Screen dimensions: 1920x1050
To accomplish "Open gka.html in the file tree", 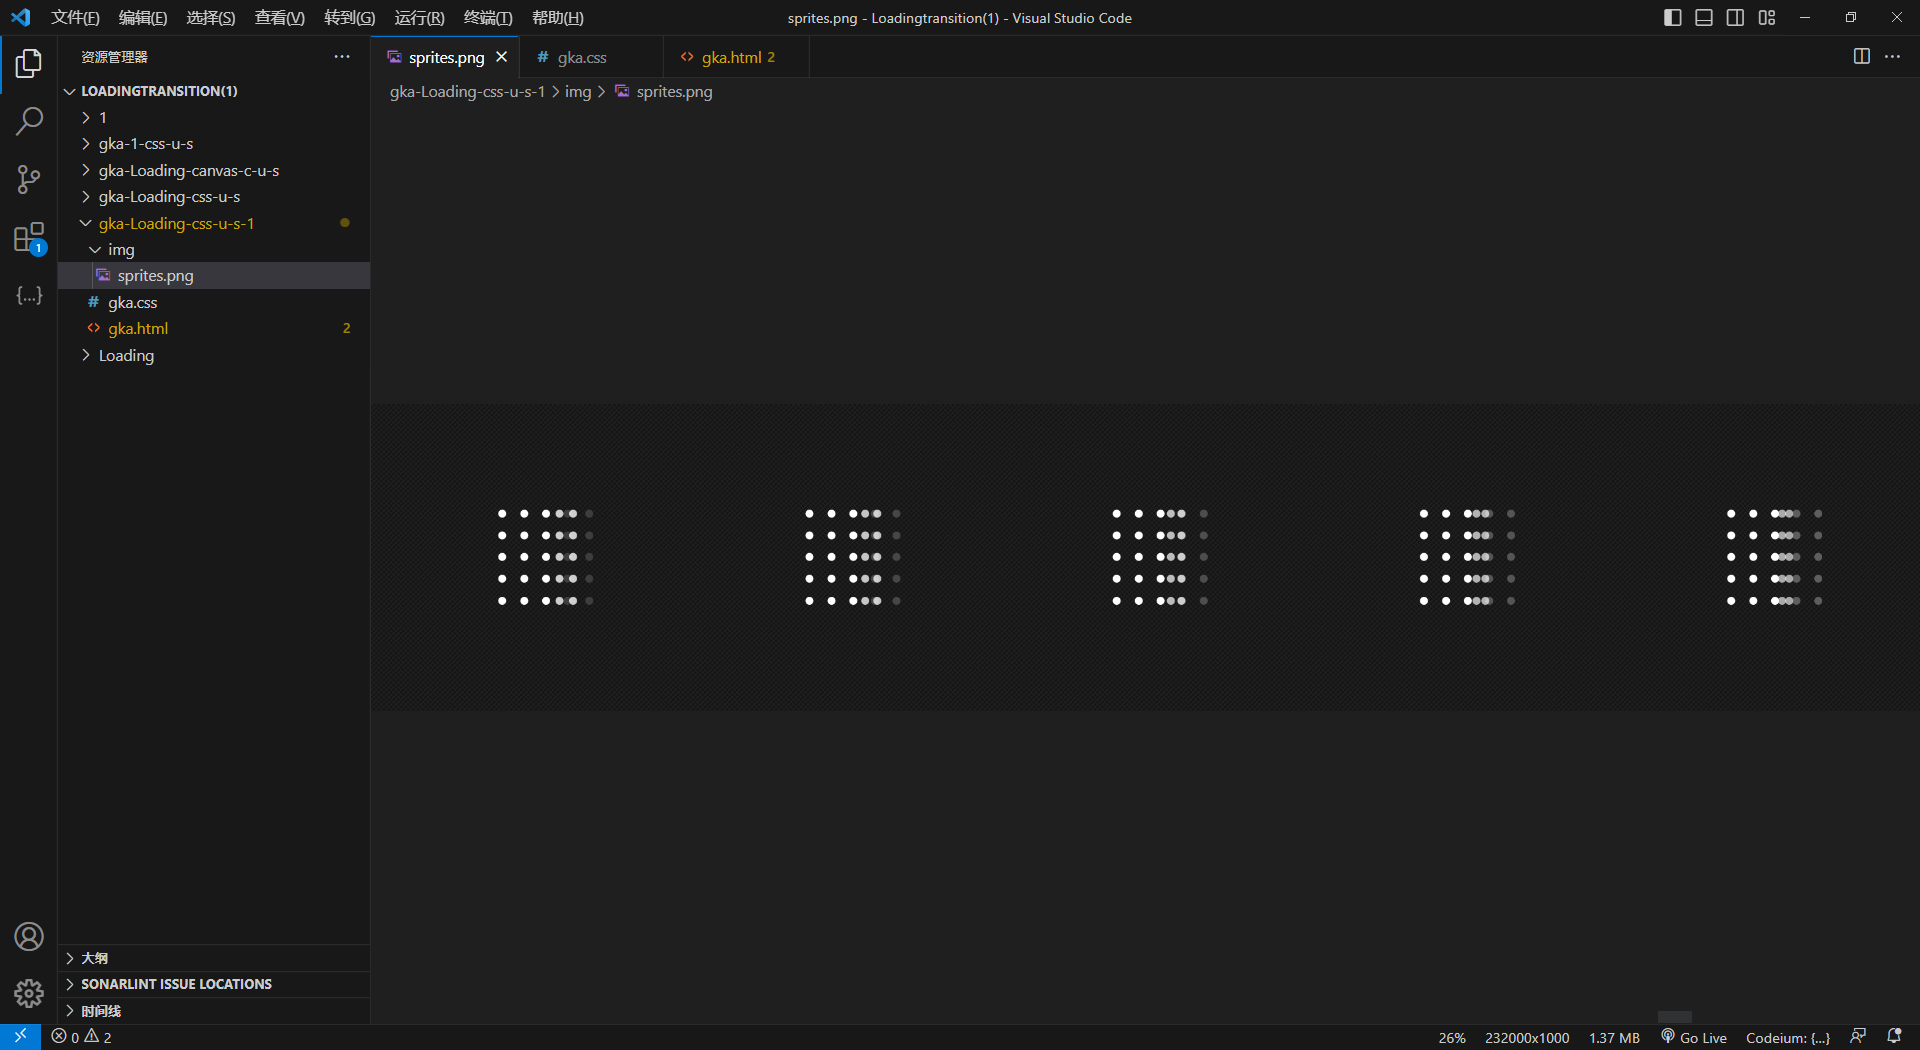I will [x=138, y=328].
